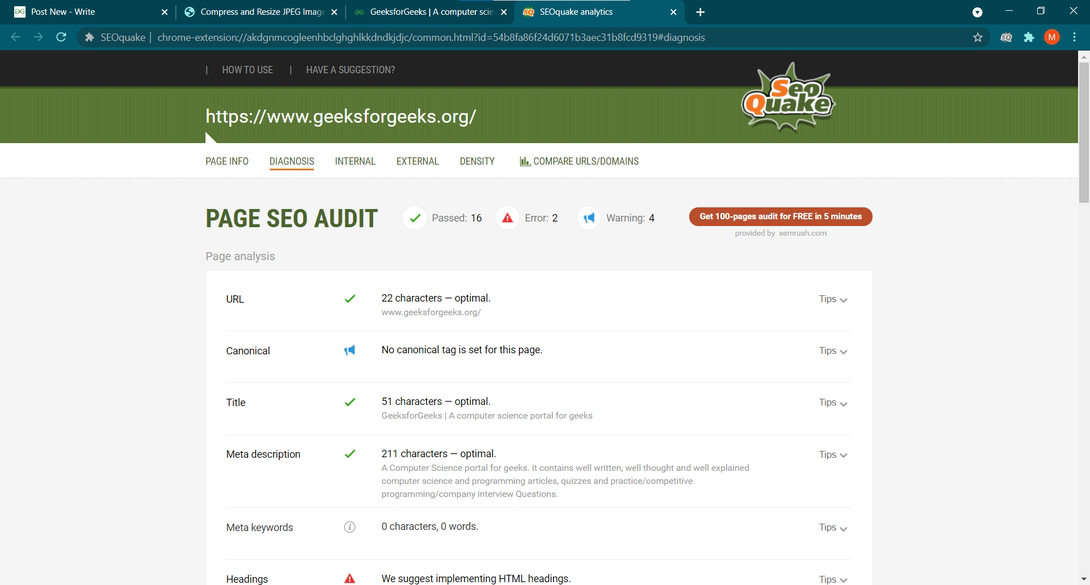Click the SeoQuake logo
The image size is (1090, 585).
(788, 97)
